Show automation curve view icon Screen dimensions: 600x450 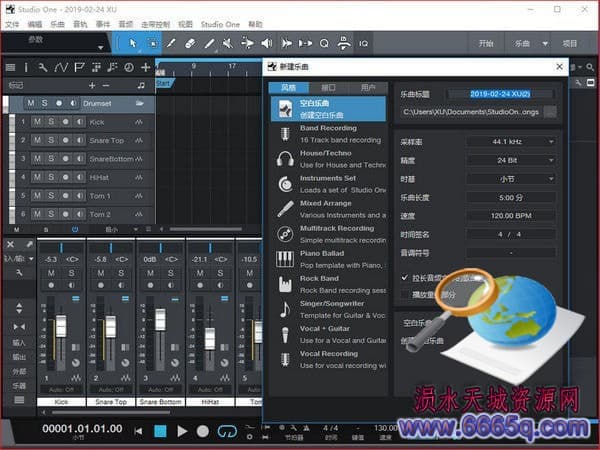[61, 67]
